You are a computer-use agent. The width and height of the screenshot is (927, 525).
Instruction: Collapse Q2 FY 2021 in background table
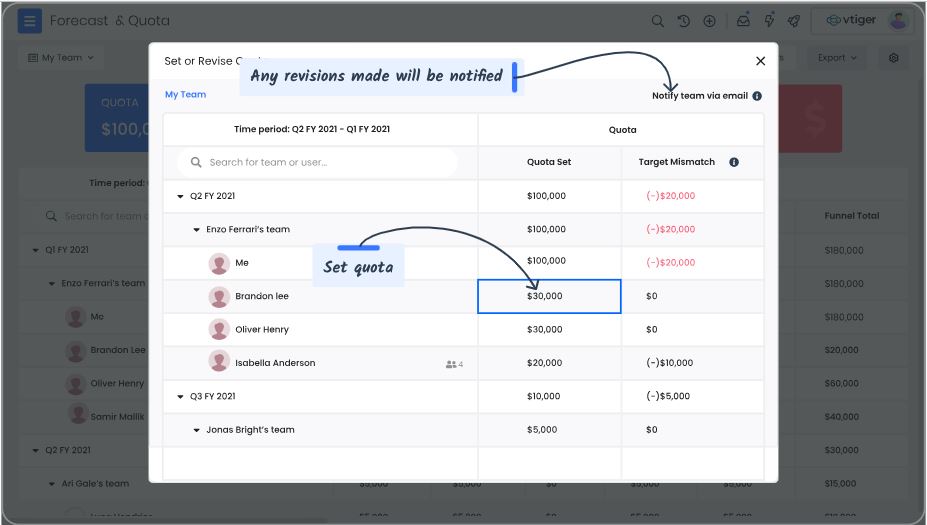tap(35, 451)
